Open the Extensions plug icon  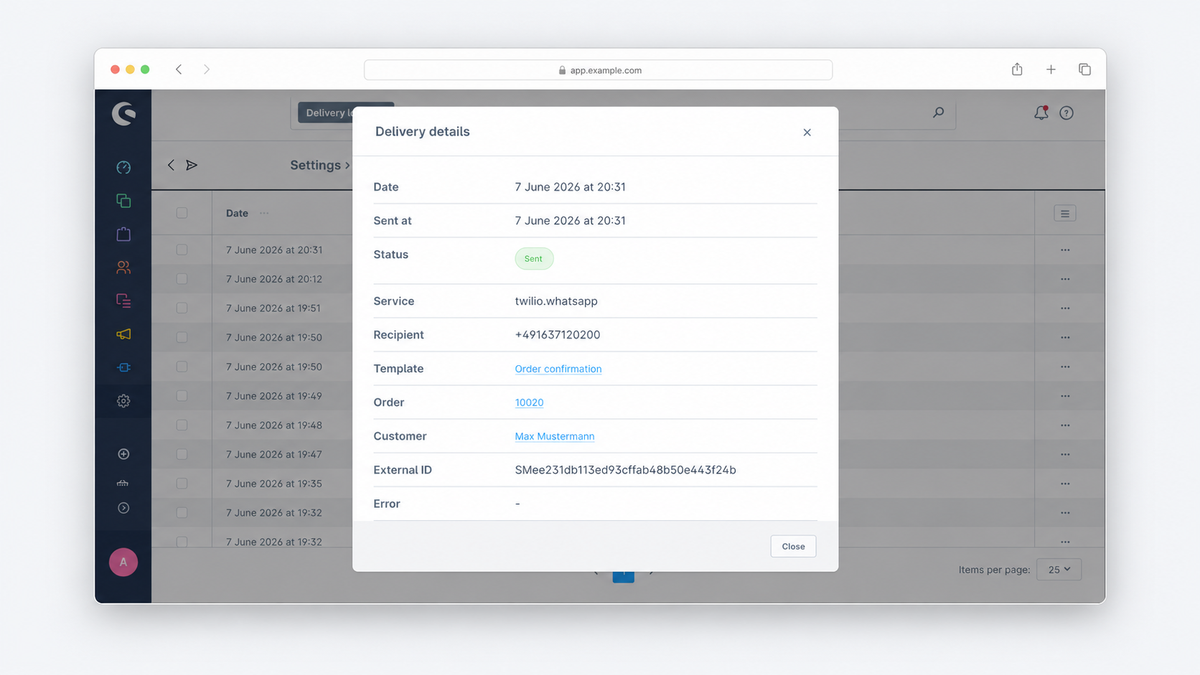(x=123, y=367)
